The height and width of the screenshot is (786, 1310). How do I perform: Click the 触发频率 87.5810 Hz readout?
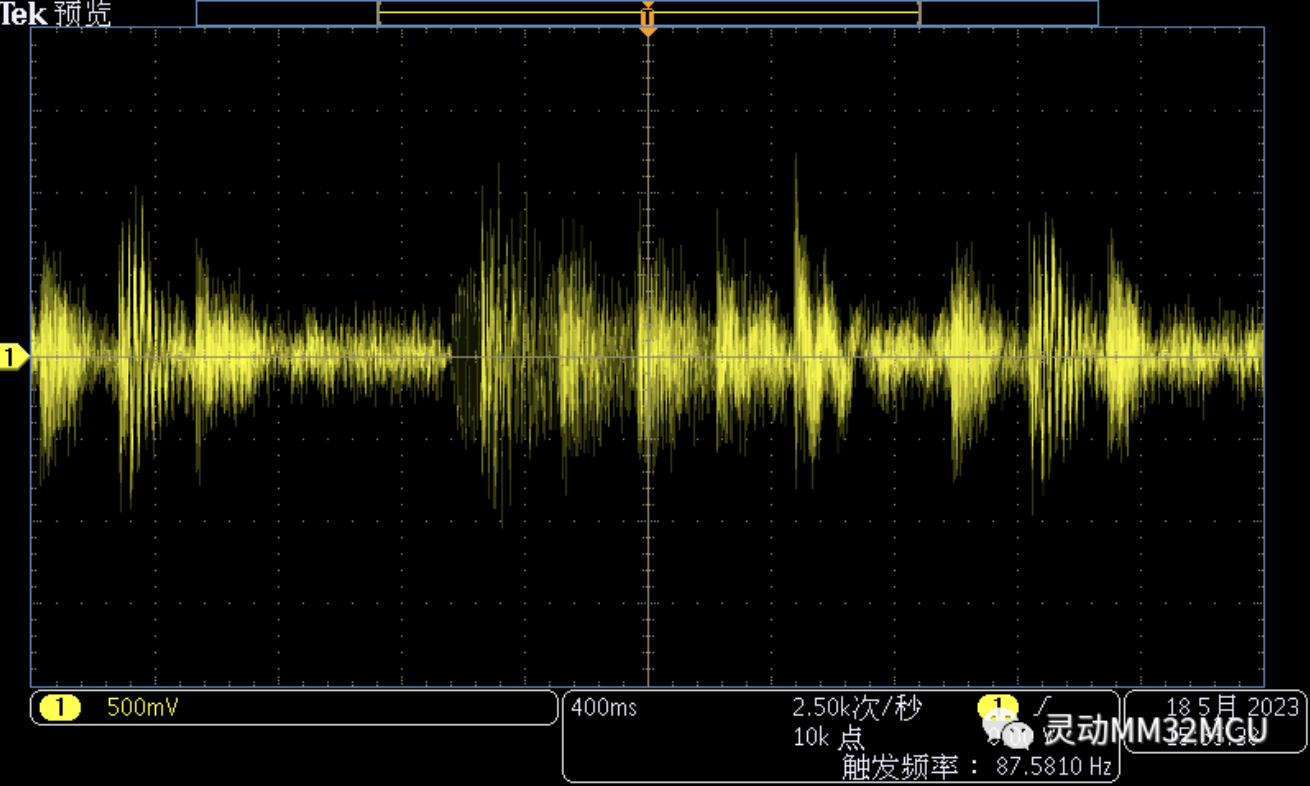[x=977, y=767]
